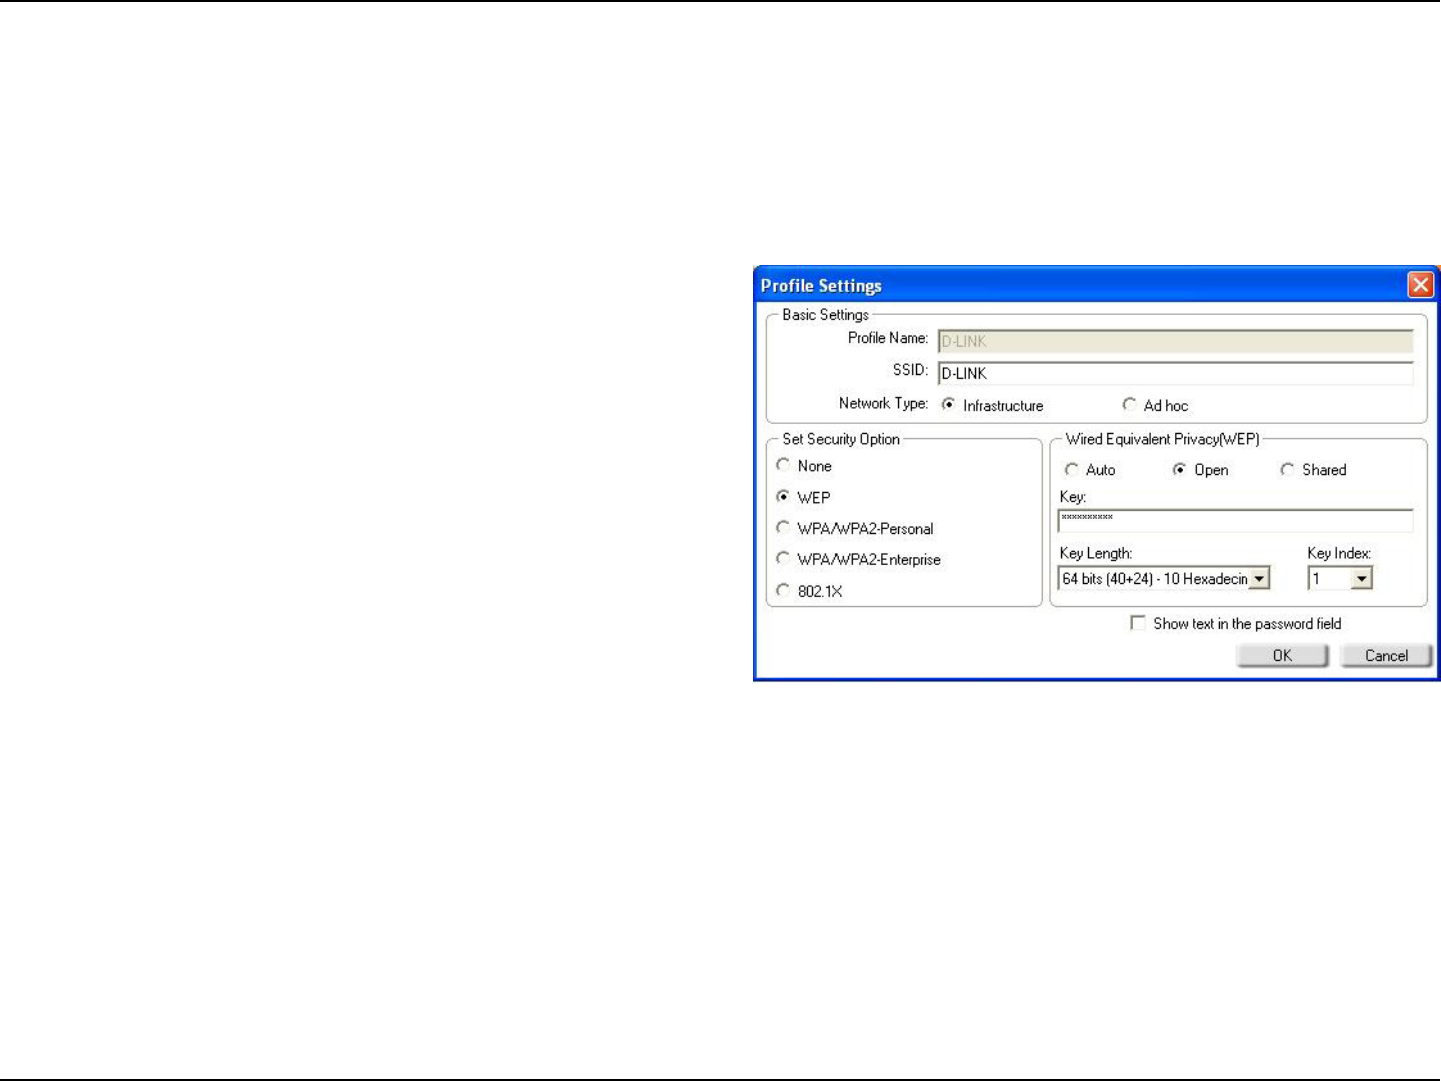Focus the WEP Key password field
Viewport: 1441px width, 1081px height.
1235,520
